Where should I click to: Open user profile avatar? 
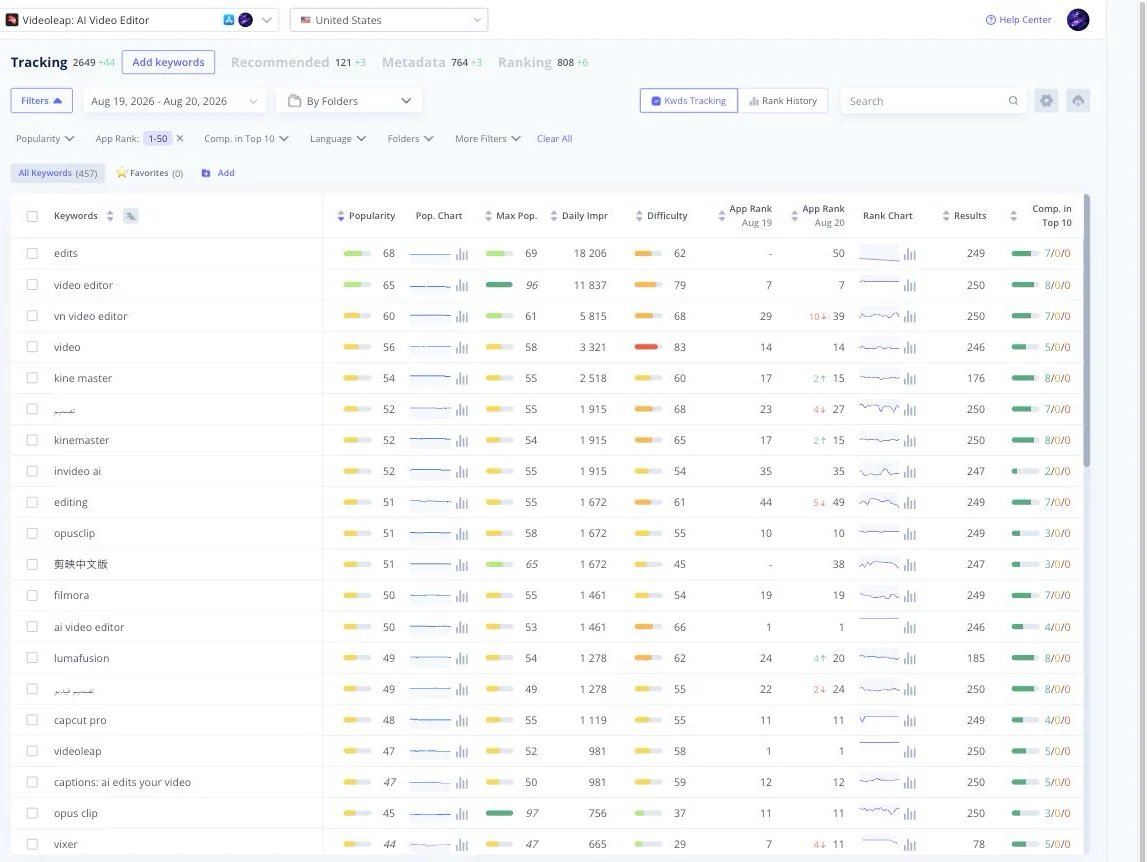click(x=1078, y=20)
